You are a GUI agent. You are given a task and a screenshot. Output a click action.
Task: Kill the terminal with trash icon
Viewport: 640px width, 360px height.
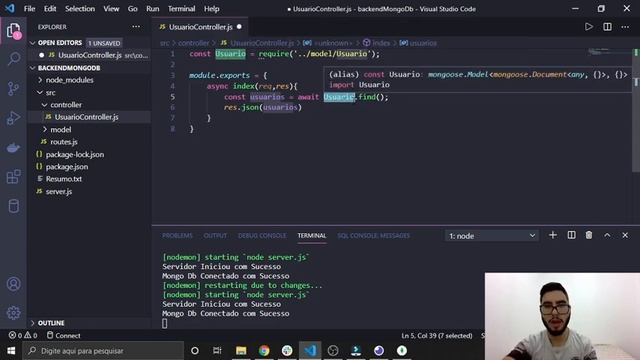tap(589, 235)
